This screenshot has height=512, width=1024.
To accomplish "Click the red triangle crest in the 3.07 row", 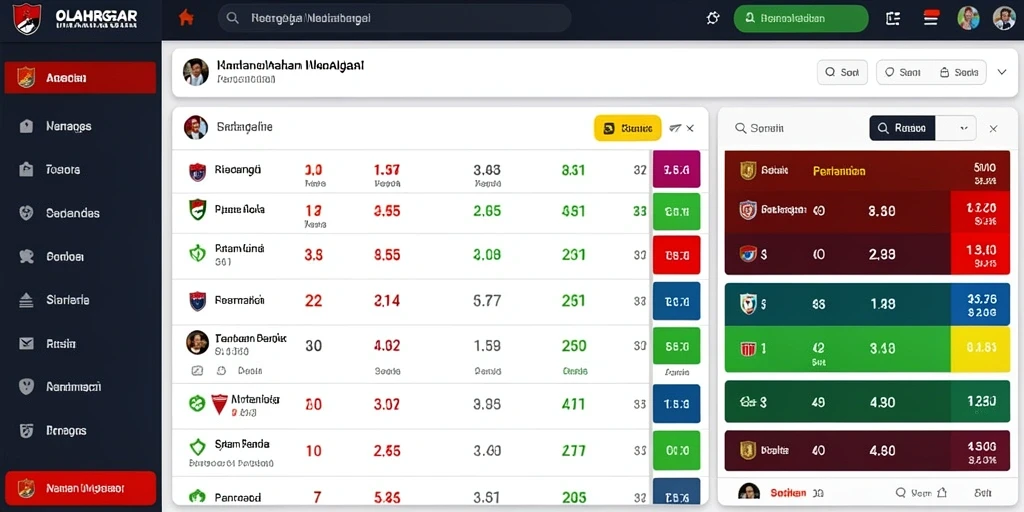I will (x=219, y=404).
